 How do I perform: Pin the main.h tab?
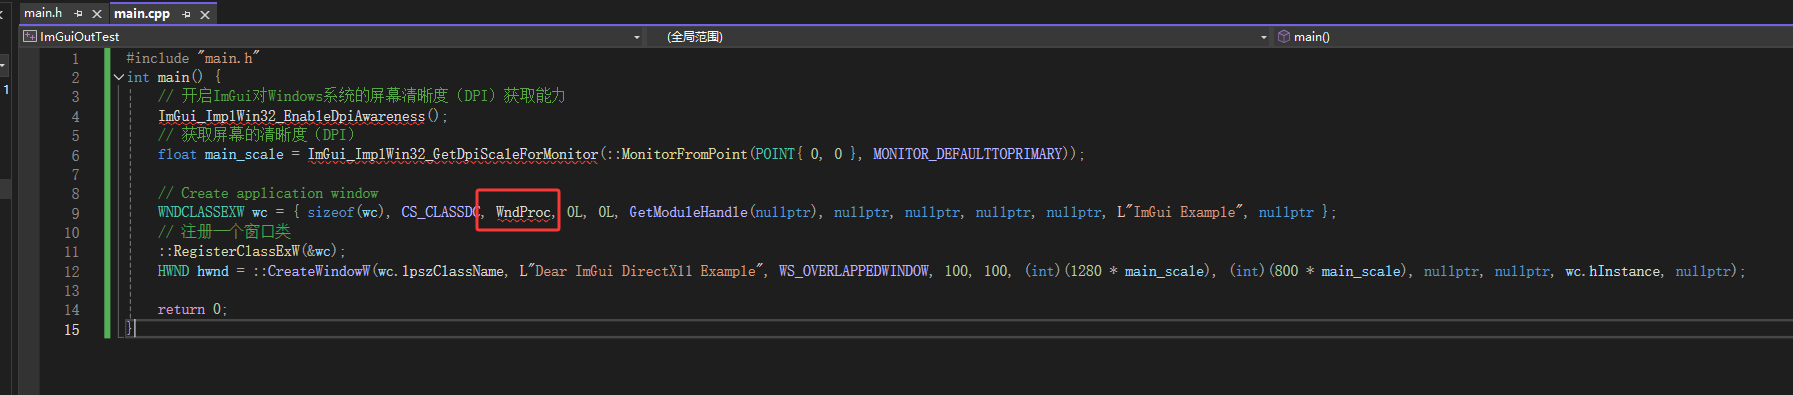click(x=79, y=14)
